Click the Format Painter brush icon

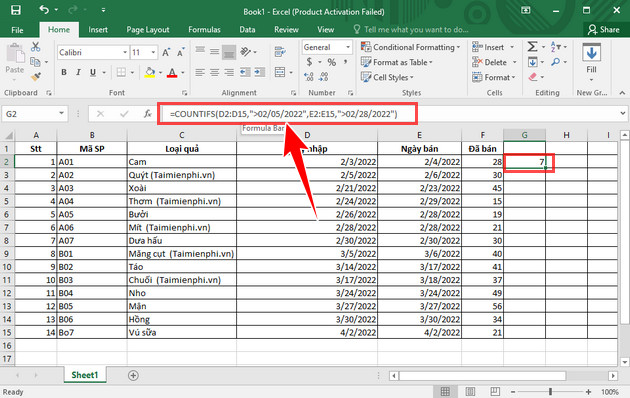click(36, 76)
